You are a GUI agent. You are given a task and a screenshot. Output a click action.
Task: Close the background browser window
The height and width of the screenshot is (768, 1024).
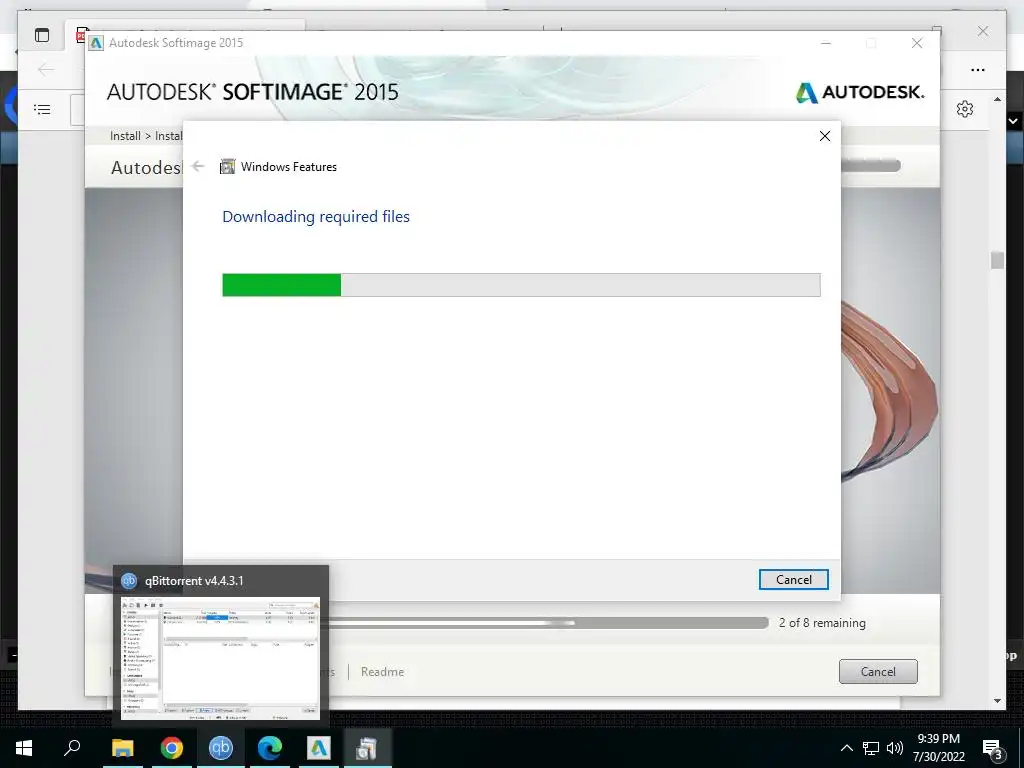click(x=982, y=31)
